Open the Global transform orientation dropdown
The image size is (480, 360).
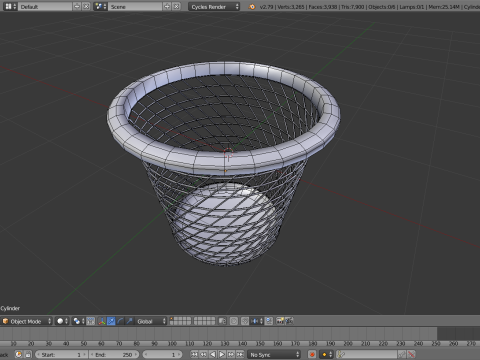(x=151, y=321)
